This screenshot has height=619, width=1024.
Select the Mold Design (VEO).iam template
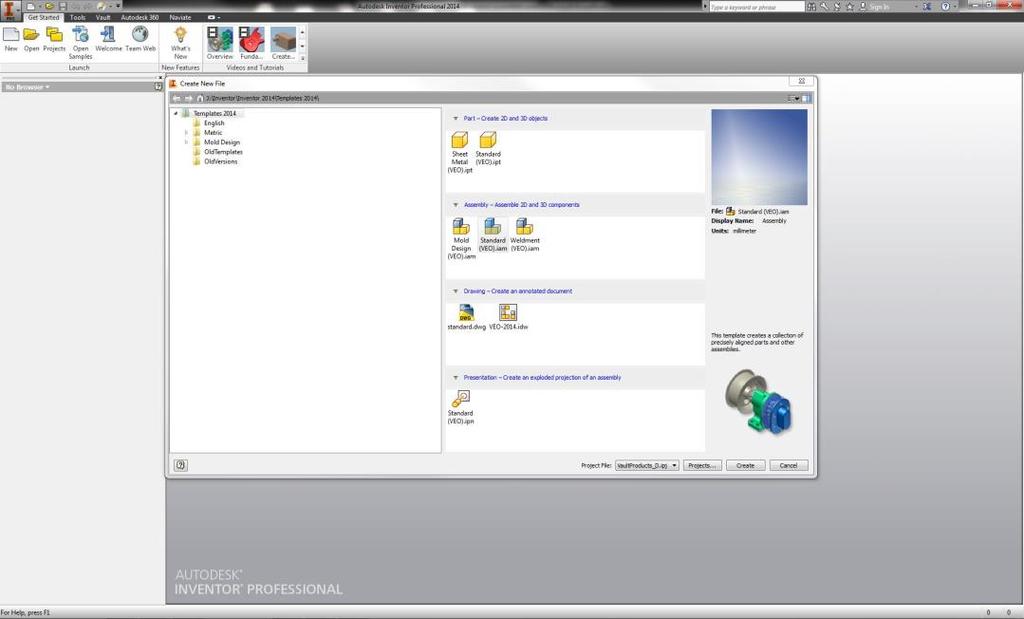click(461, 238)
